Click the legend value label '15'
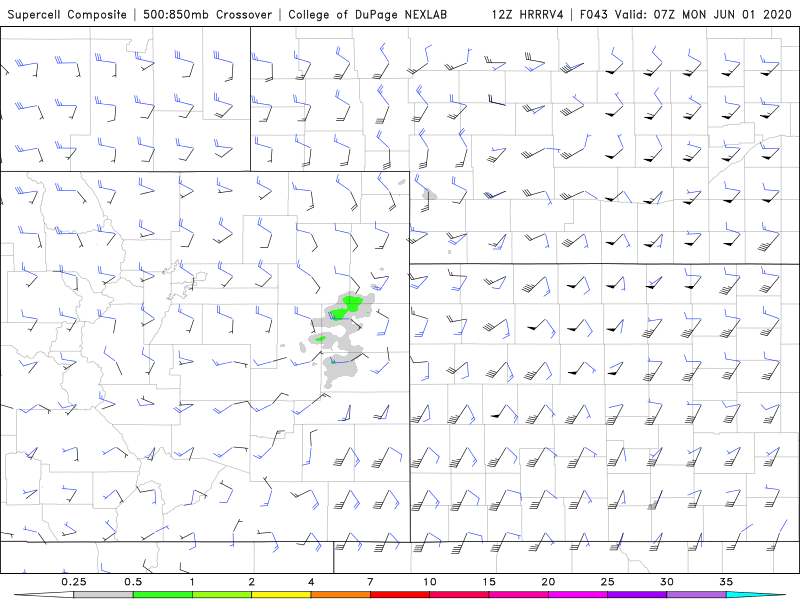 [489, 582]
